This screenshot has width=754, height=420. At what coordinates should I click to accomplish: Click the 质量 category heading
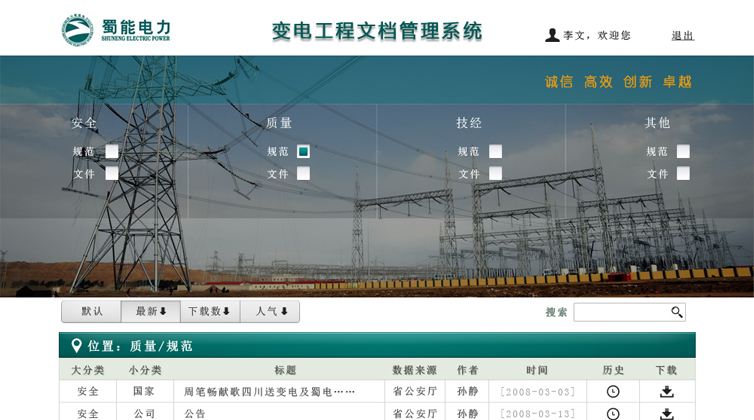pyautogui.click(x=279, y=123)
